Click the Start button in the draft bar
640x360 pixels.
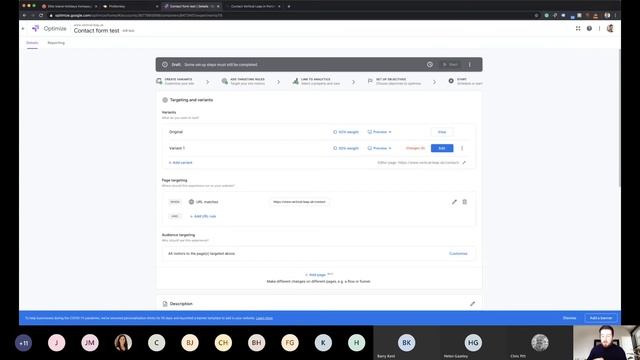point(450,64)
